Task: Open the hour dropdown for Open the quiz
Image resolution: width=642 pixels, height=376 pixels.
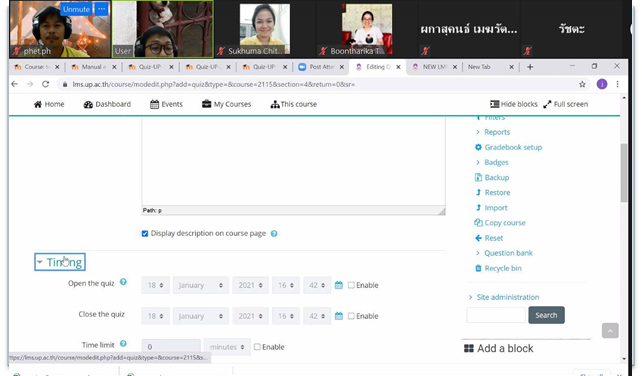Action: tap(286, 285)
